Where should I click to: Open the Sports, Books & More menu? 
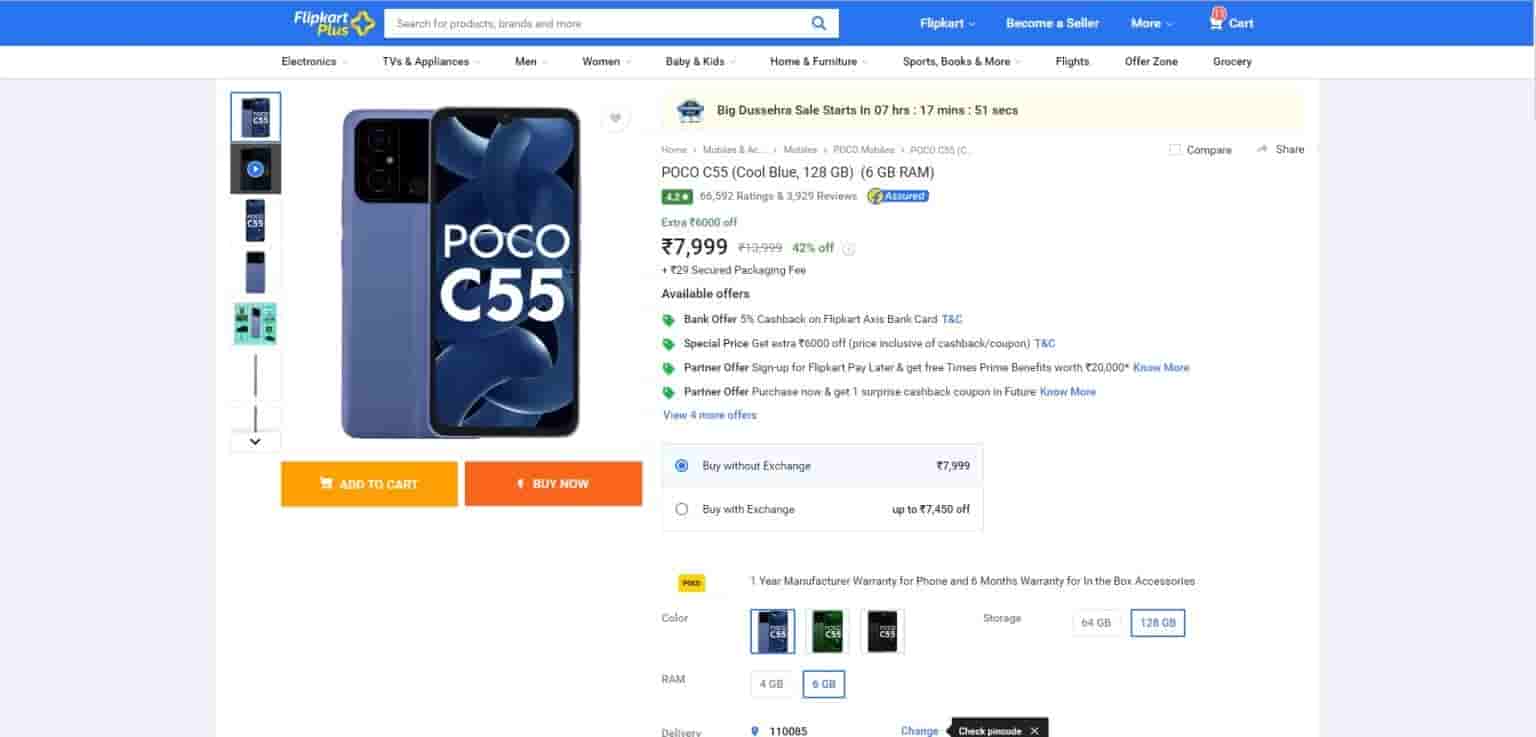pos(958,61)
